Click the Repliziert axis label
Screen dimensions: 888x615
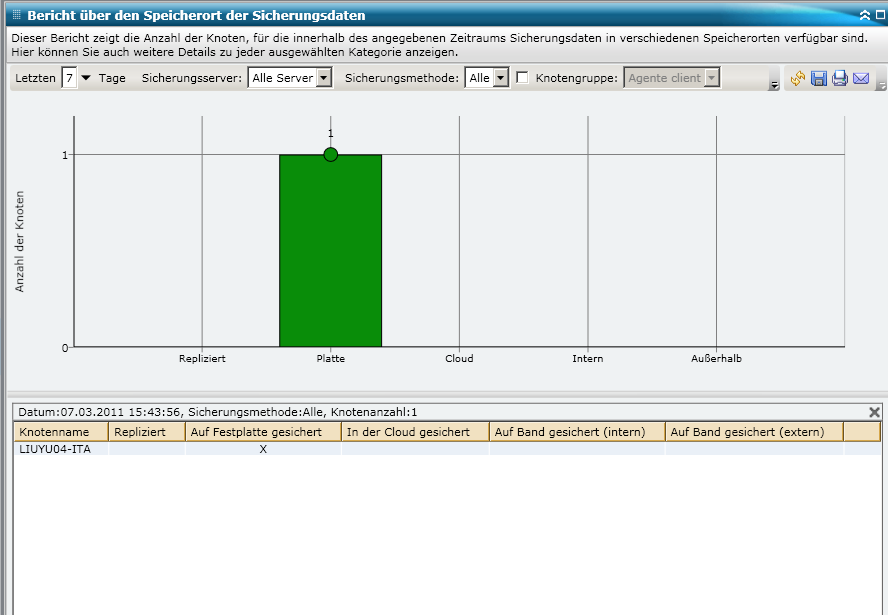202,358
